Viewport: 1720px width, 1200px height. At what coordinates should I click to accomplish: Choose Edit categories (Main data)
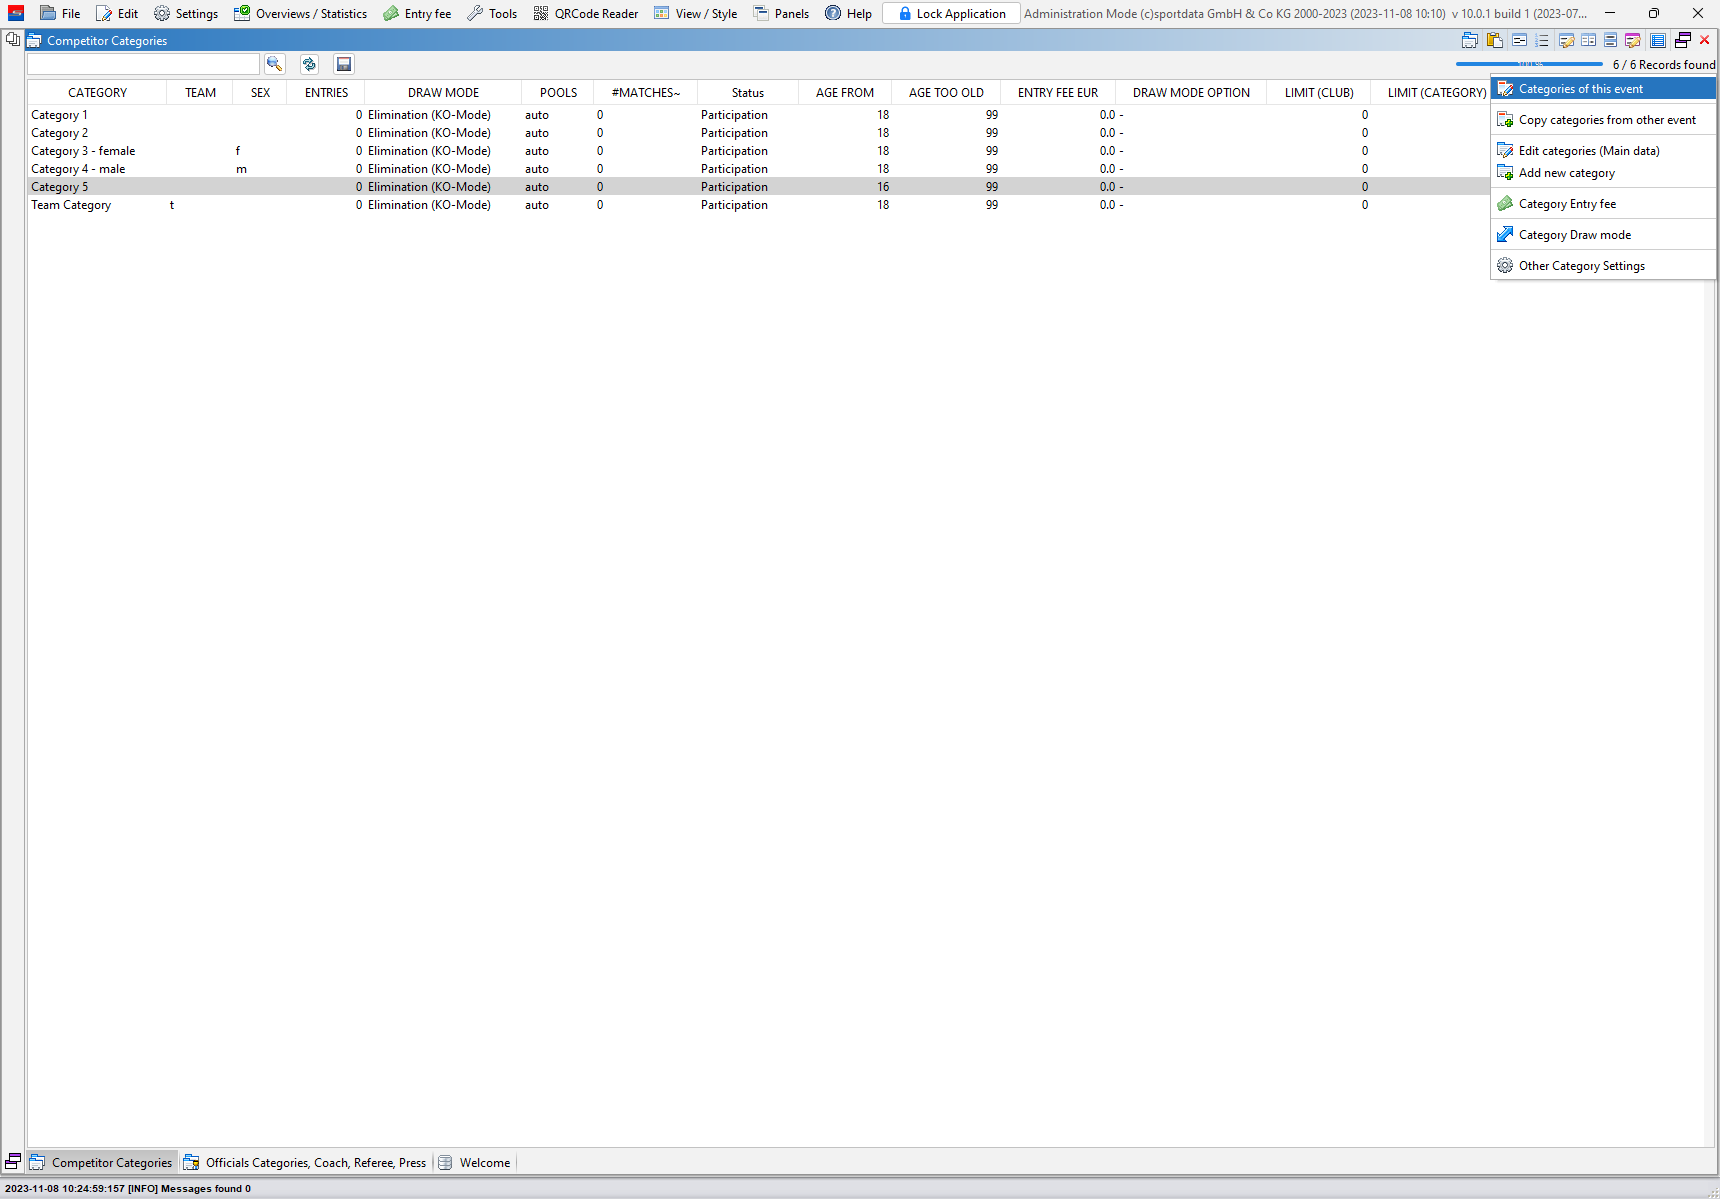pos(1603,151)
